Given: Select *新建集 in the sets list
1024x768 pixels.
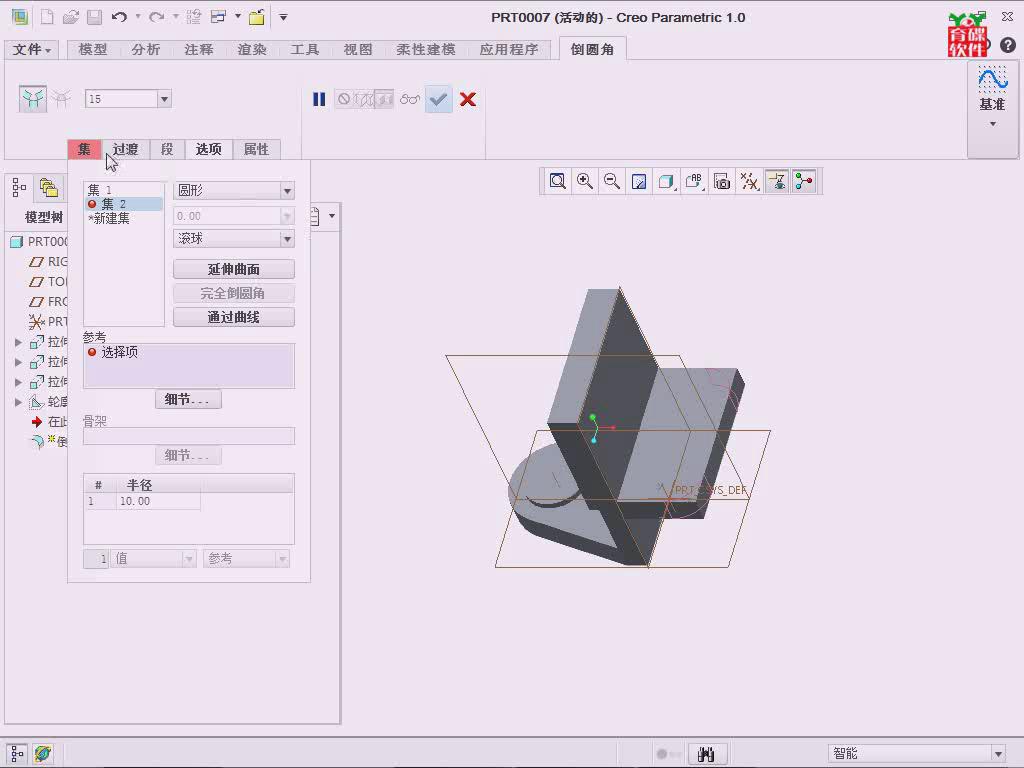Looking at the screenshot, I should (124, 219).
